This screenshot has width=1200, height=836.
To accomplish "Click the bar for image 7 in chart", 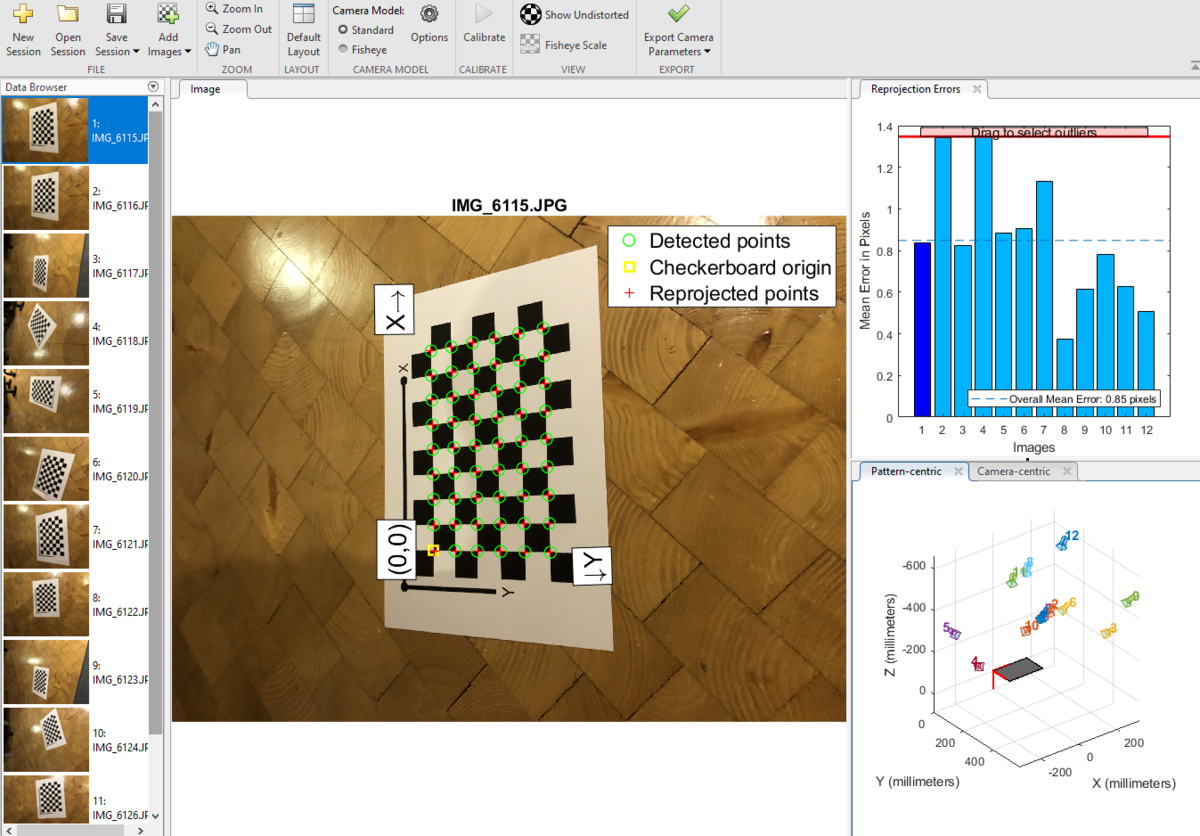I will 1044,299.
